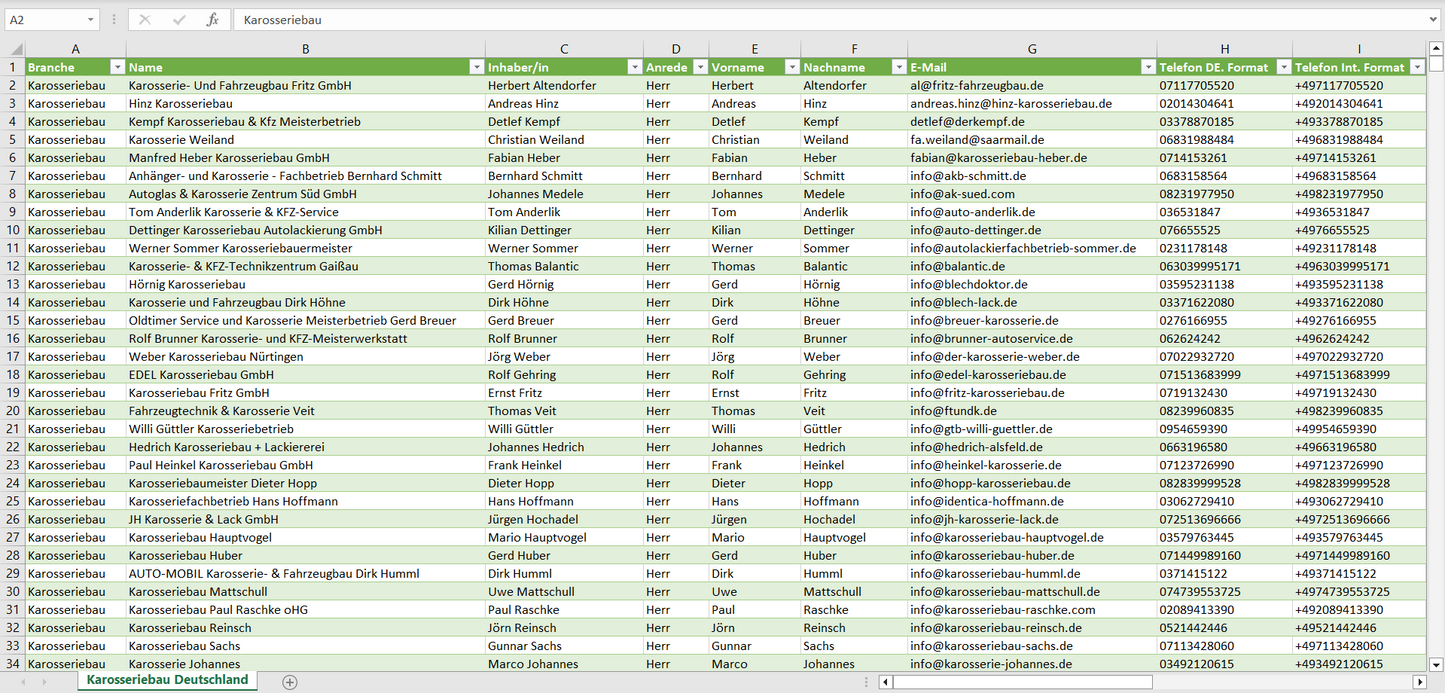Viewport: 1445px width, 693px height.
Task: Click the Select All corner triangle
Action: pos(14,49)
